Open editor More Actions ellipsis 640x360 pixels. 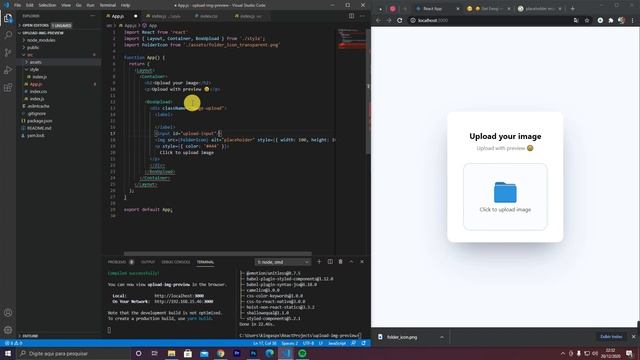coord(362,16)
